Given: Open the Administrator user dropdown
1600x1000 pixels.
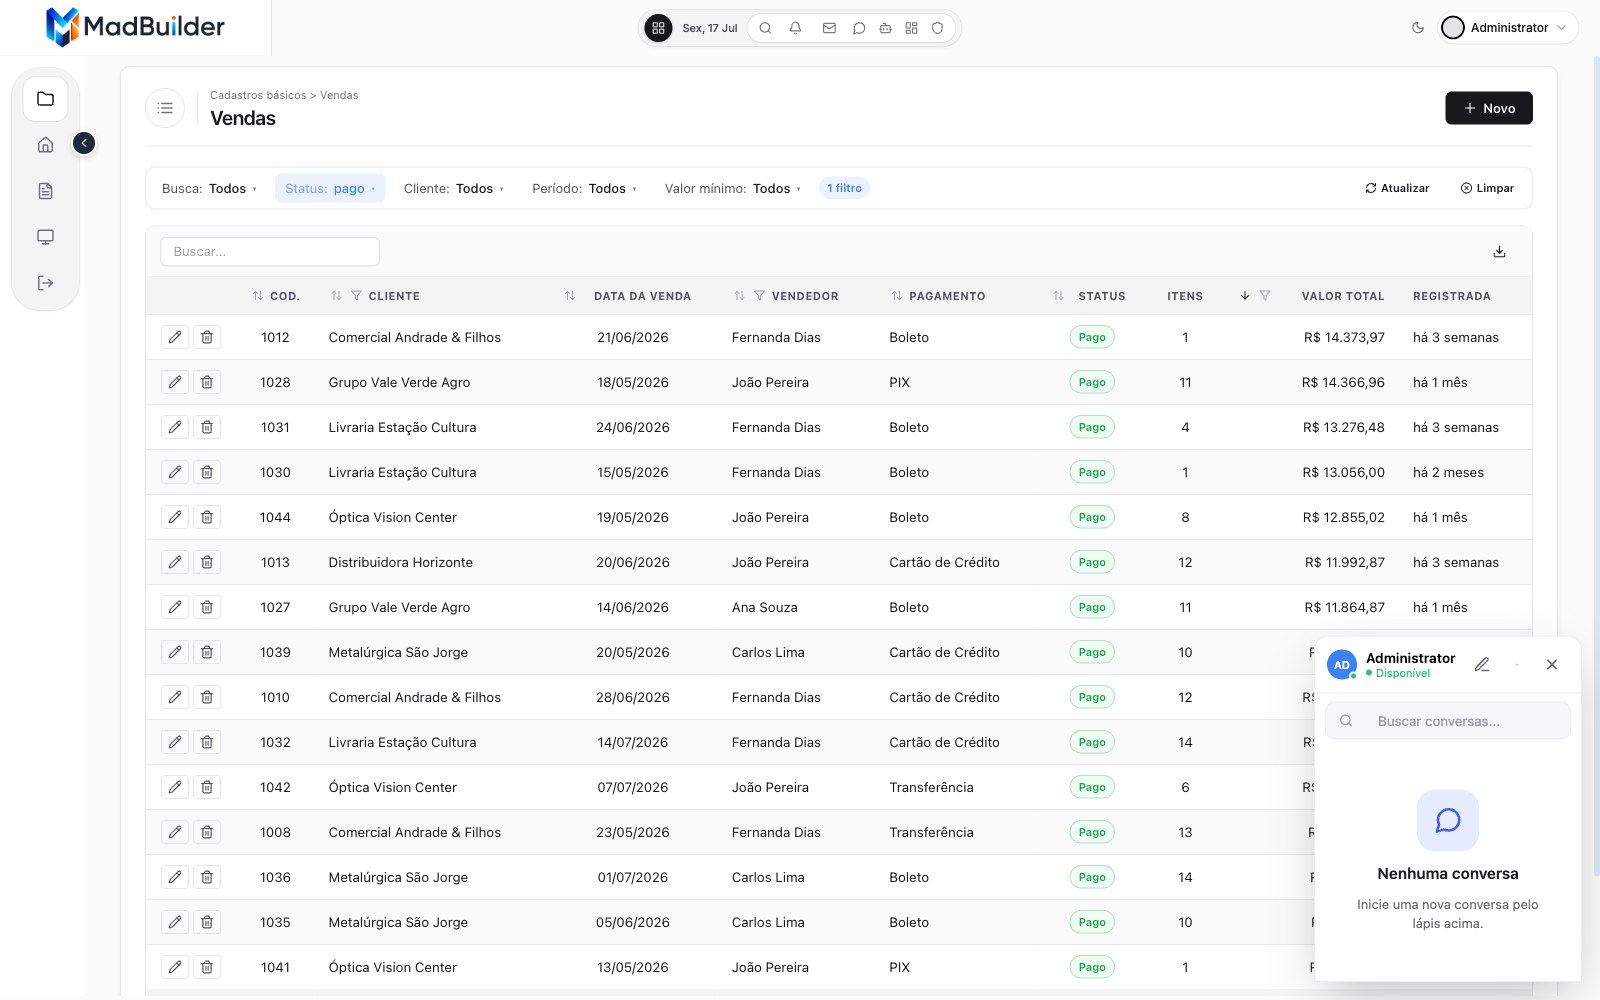Looking at the screenshot, I should [x=1508, y=28].
